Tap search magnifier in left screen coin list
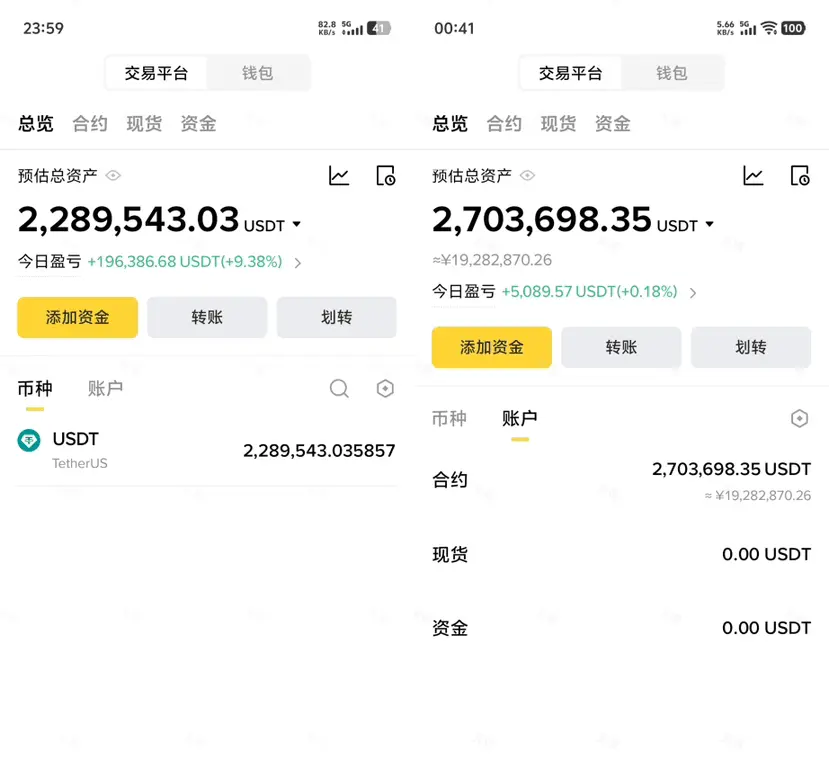 click(x=339, y=389)
